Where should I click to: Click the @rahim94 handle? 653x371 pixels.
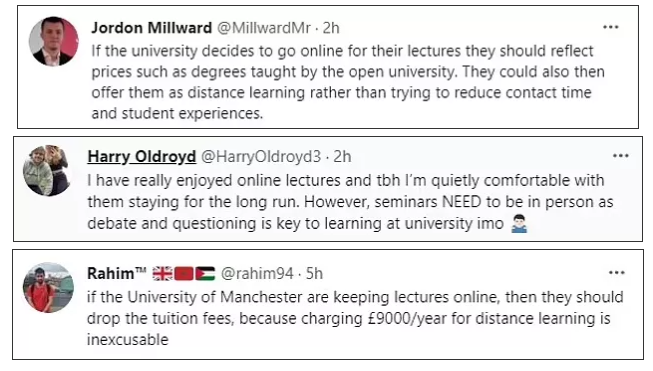coord(257,274)
